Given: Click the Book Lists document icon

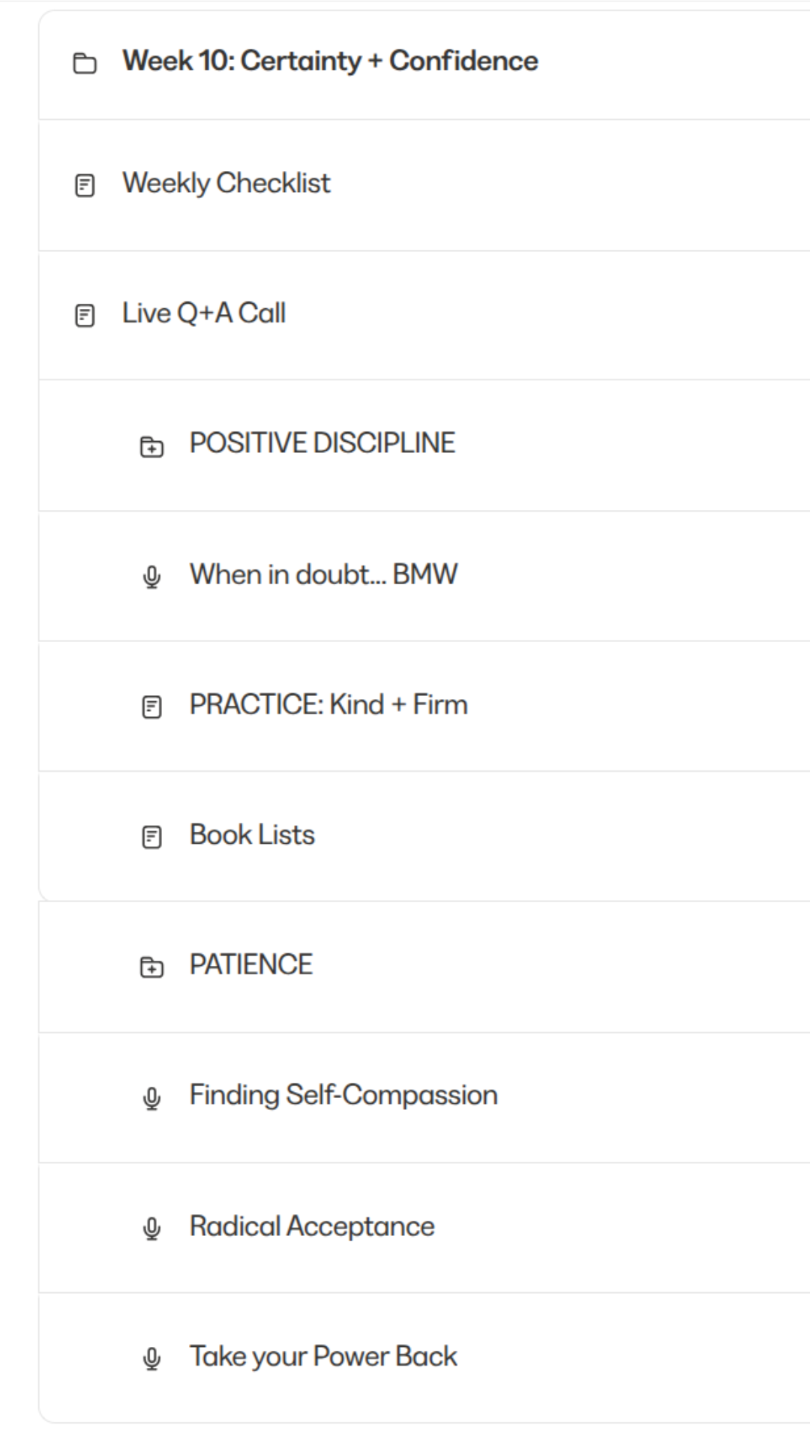Looking at the screenshot, I should tap(152, 837).
